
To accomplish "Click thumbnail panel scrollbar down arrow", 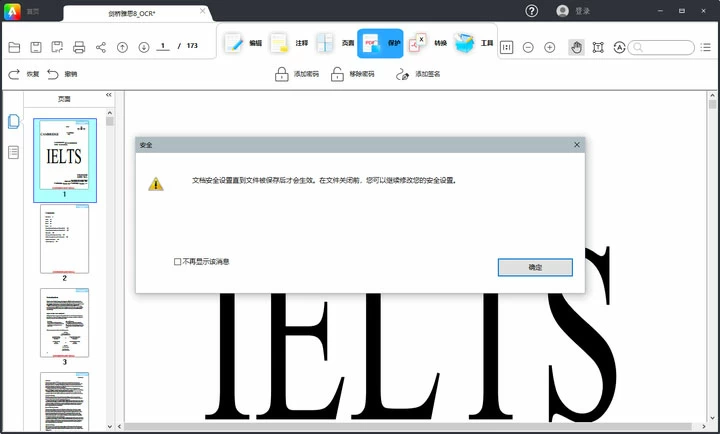I will pyautogui.click(x=110, y=426).
